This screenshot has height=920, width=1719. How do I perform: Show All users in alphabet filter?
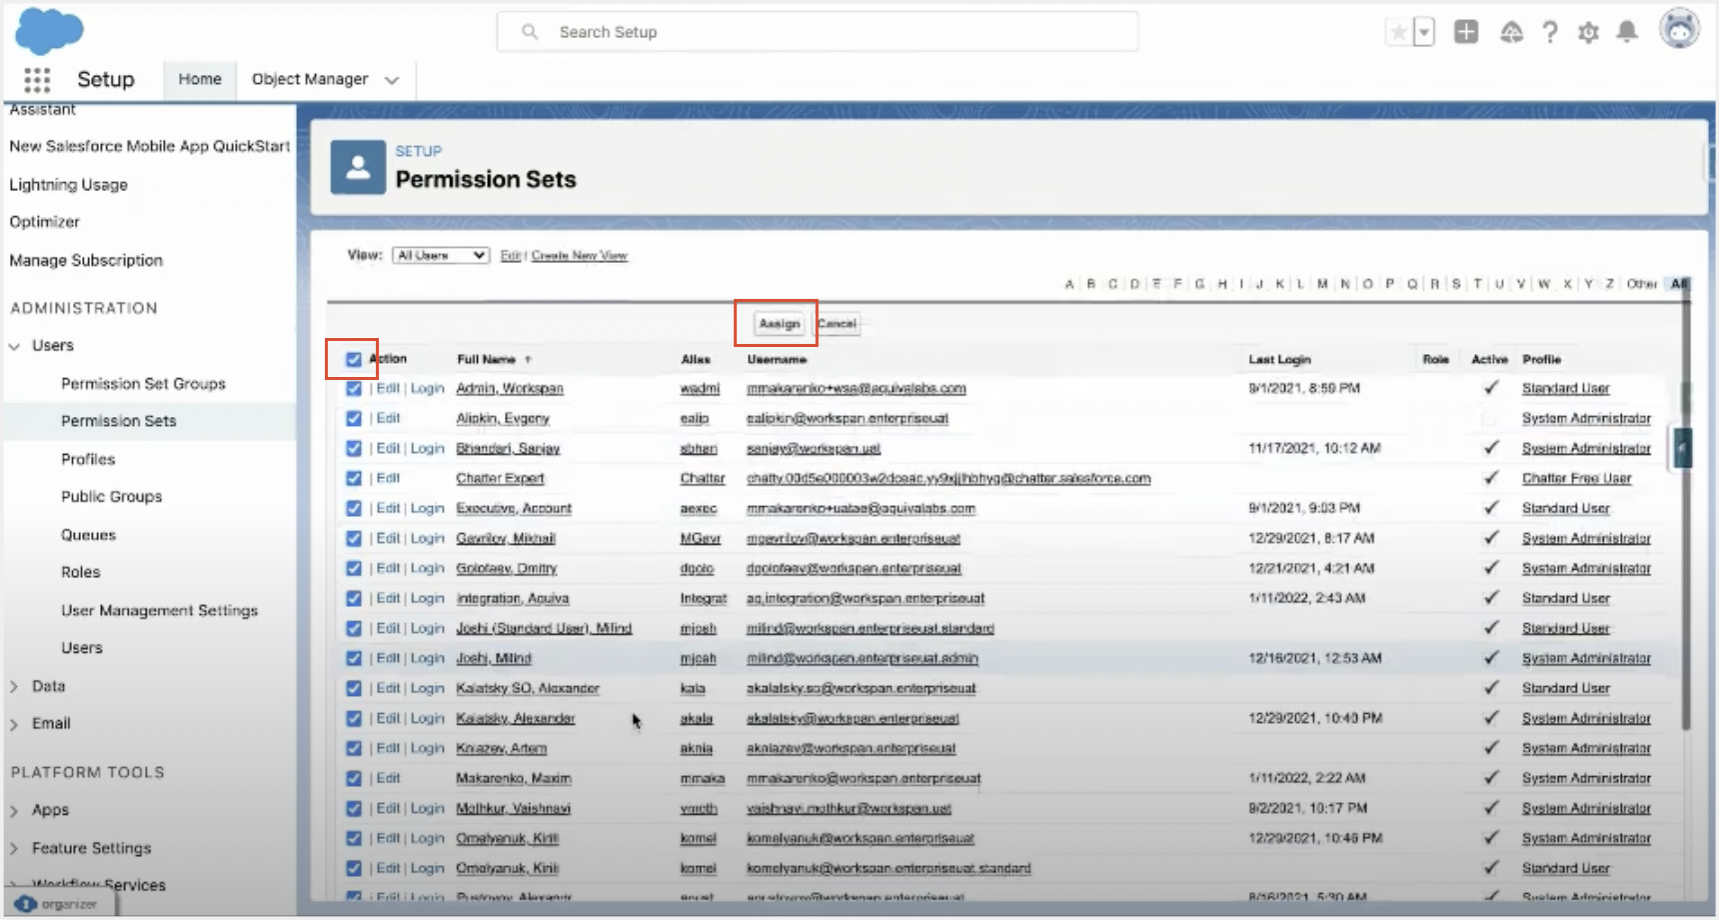pyautogui.click(x=1678, y=284)
